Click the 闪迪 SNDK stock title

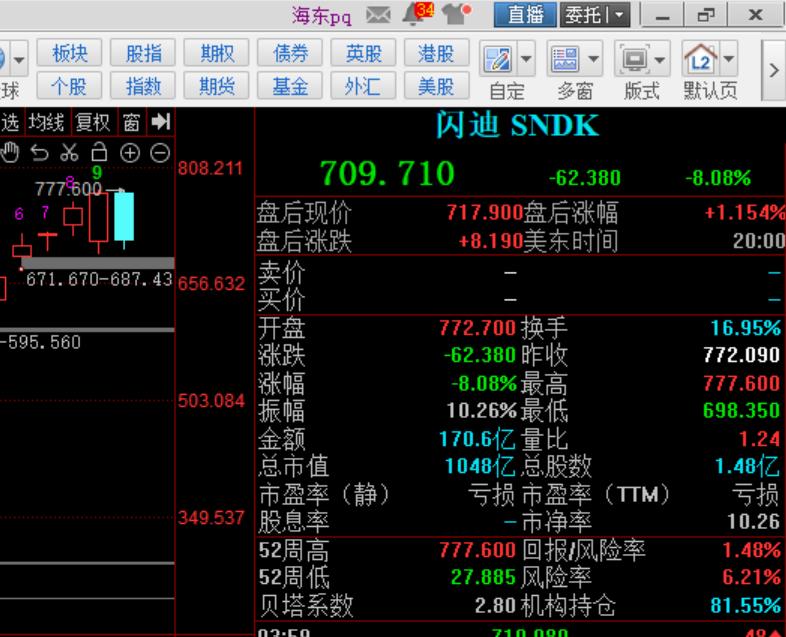[516, 125]
